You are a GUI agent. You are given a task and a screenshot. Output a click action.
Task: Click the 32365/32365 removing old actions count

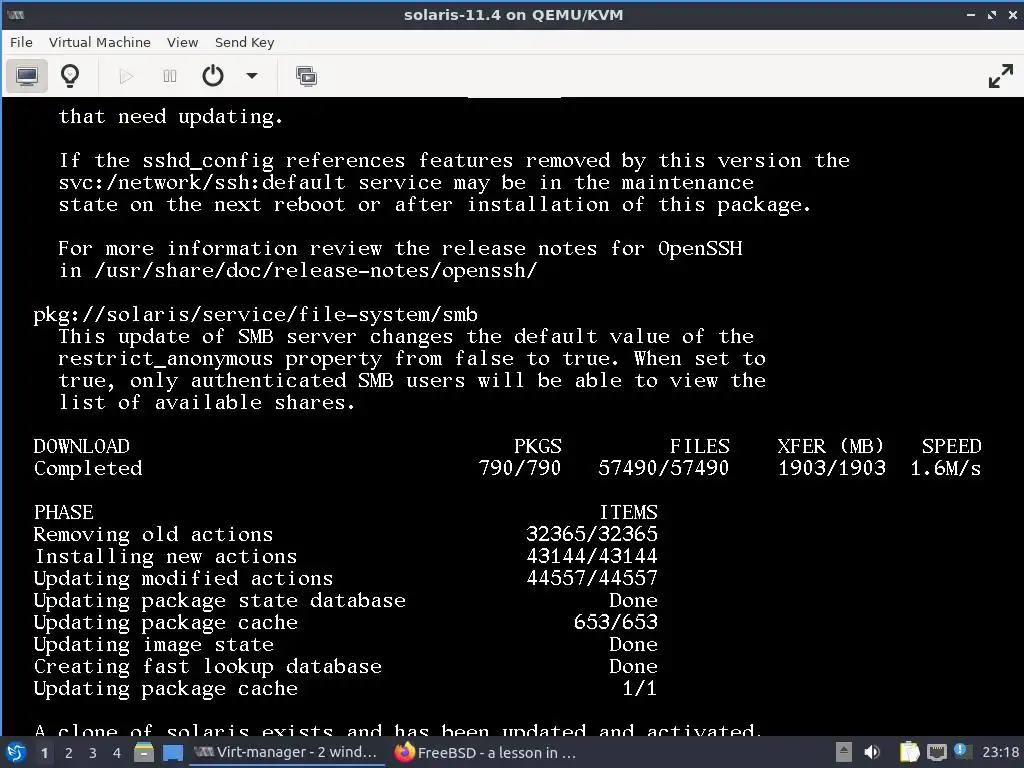[x=592, y=534]
